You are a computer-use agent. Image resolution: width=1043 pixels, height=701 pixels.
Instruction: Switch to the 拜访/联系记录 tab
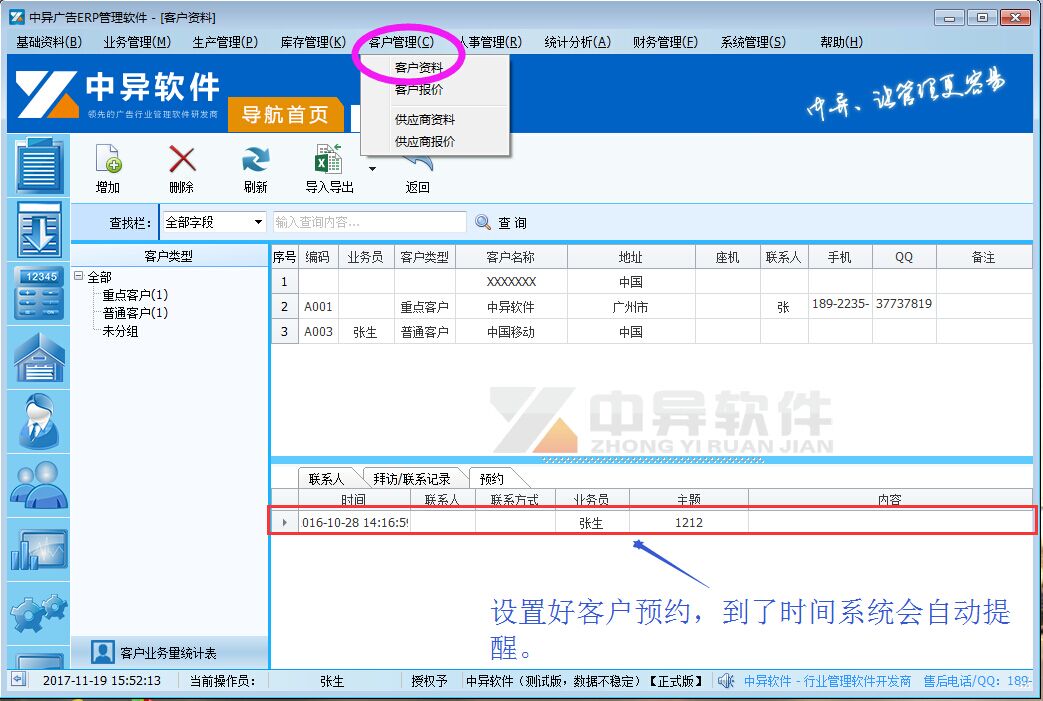click(412, 478)
